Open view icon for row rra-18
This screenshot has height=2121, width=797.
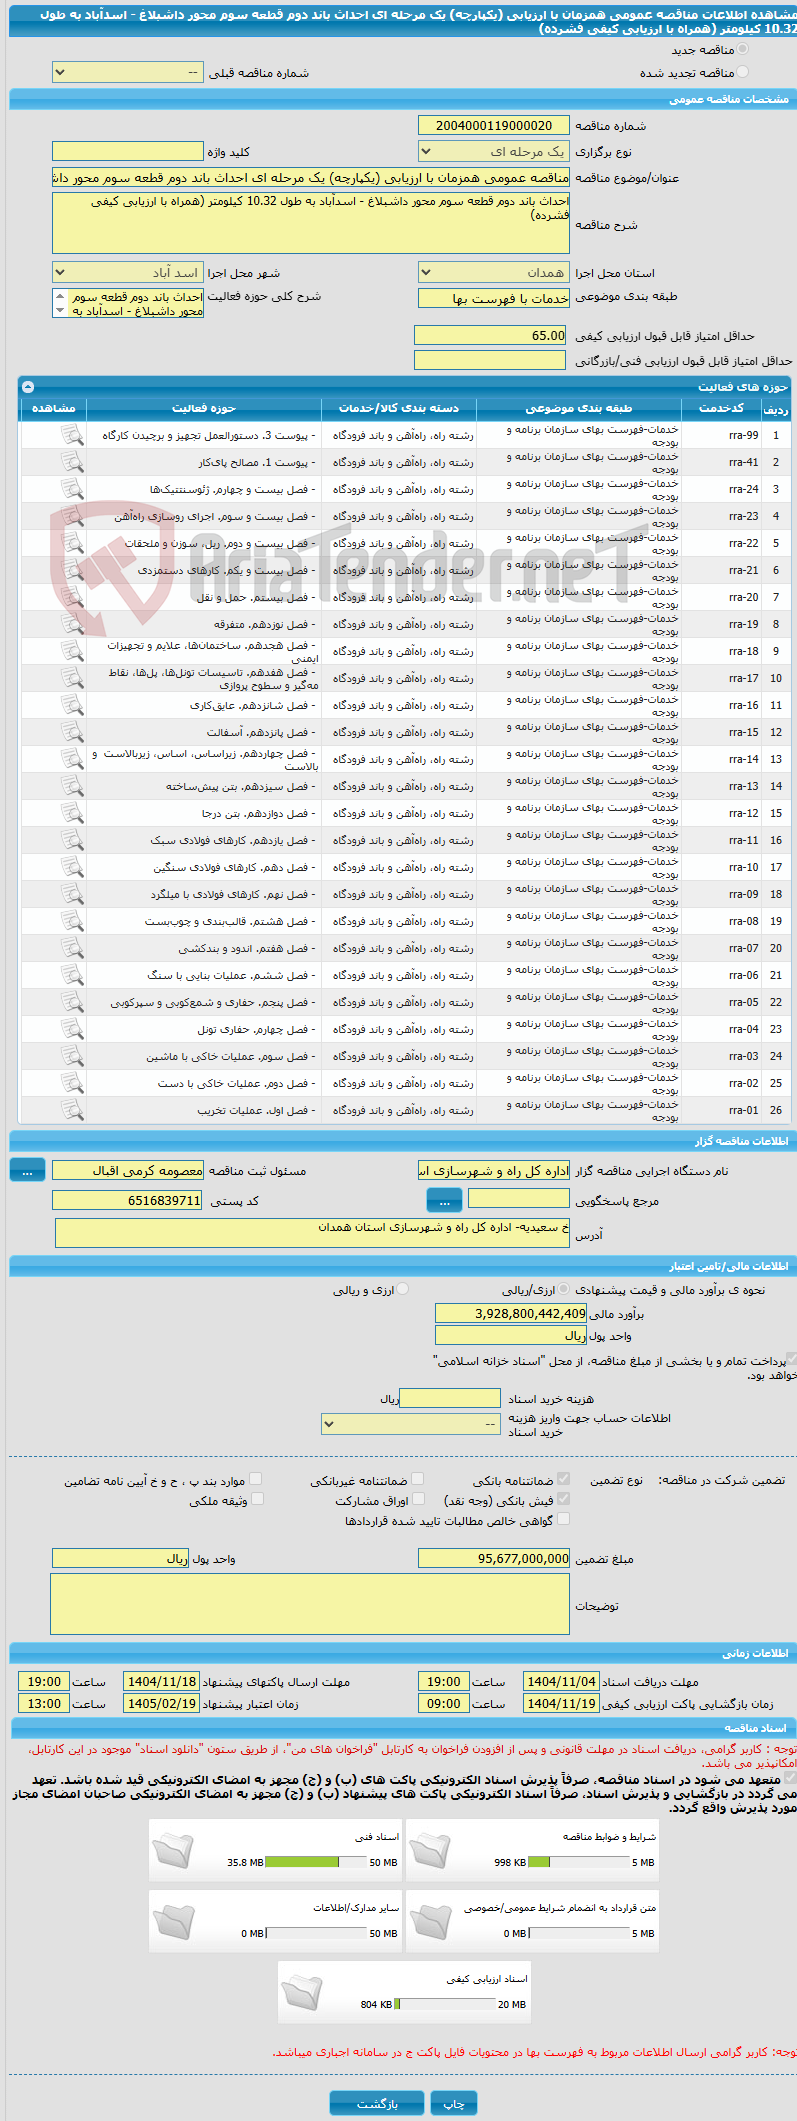(72, 651)
